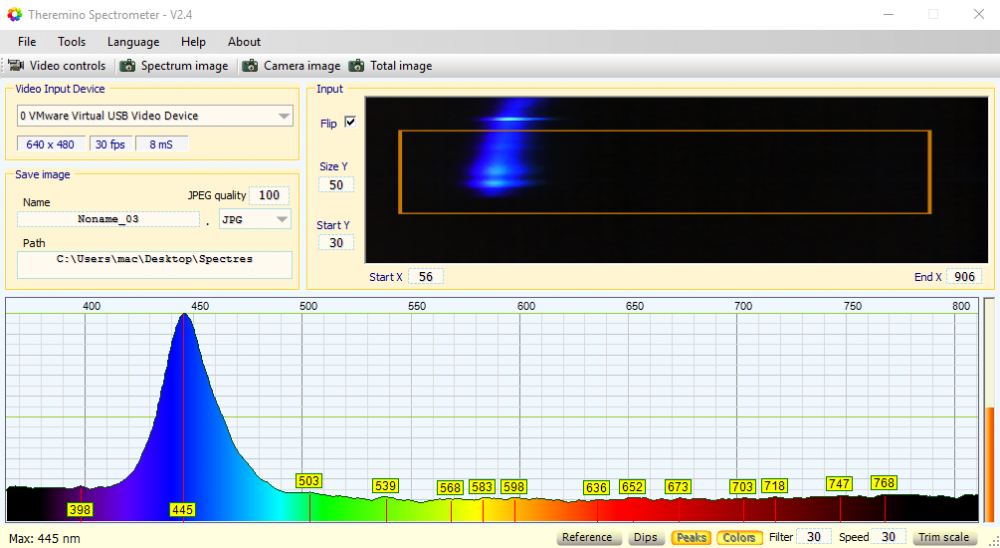
Task: Click the Reference button
Action: point(587,537)
